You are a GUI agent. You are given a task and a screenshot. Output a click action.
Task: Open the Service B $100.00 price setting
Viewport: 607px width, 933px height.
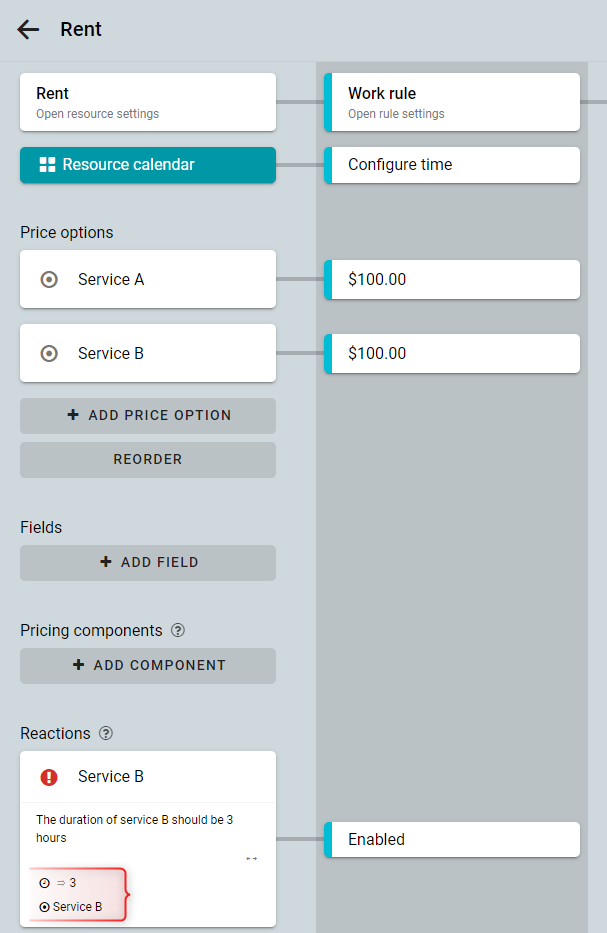pyautogui.click(x=452, y=353)
